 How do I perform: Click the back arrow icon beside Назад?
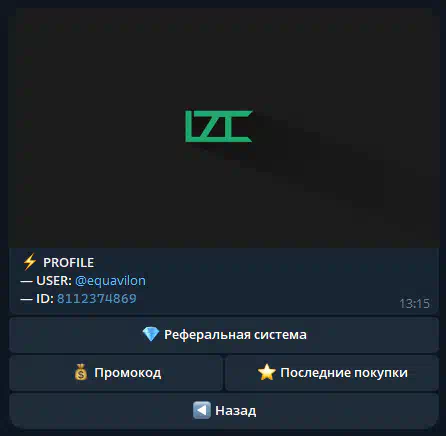[x=202, y=410]
